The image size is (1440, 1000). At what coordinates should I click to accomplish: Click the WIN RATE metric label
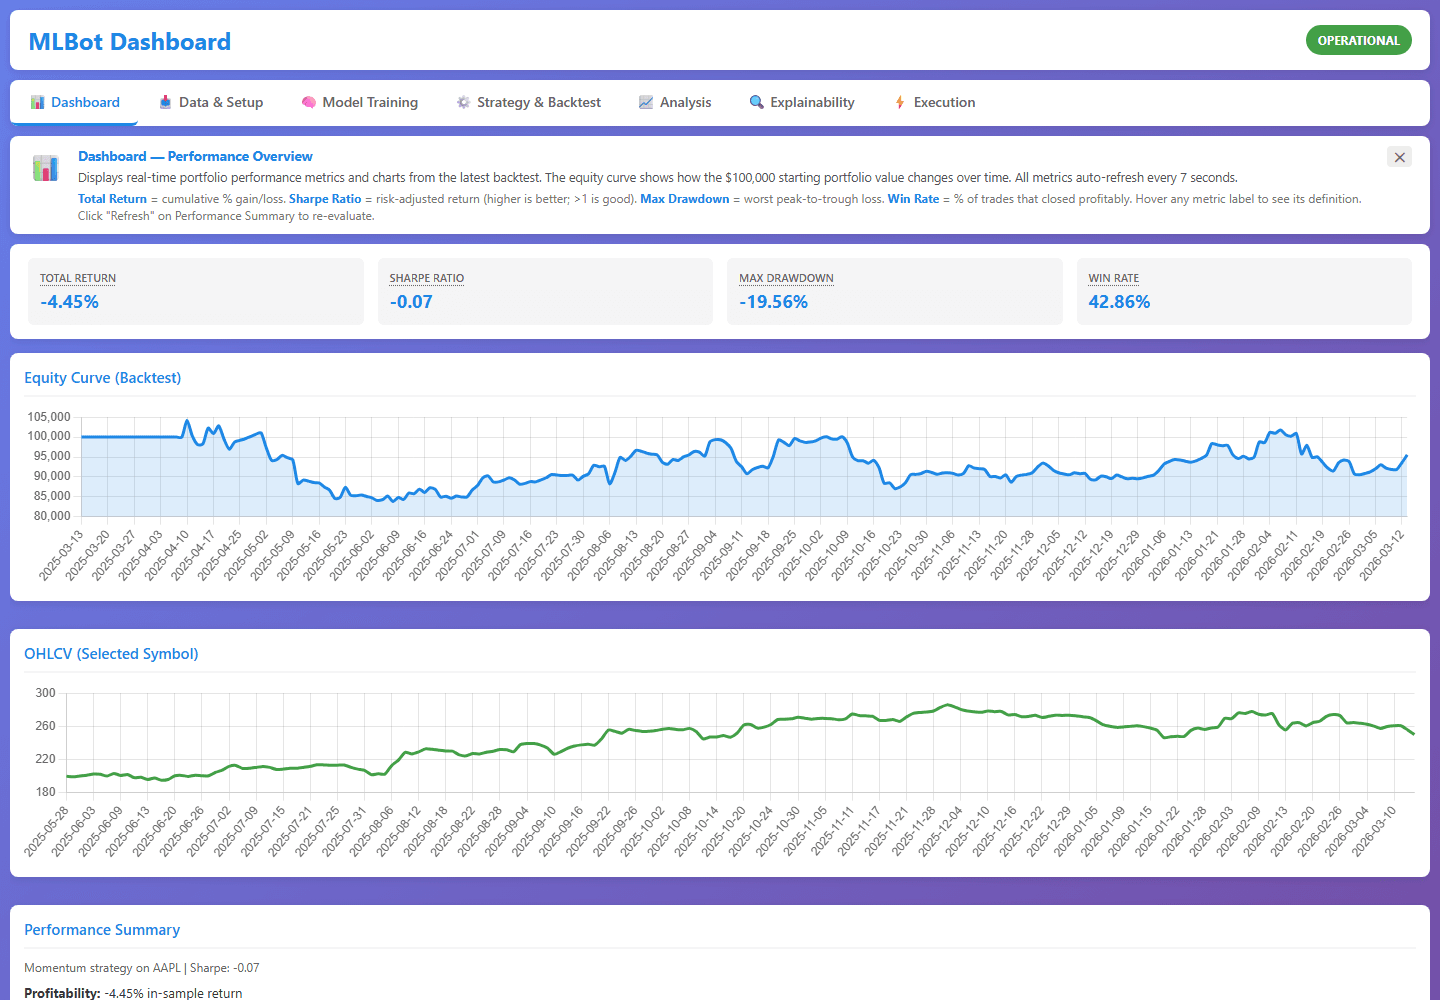tap(1114, 278)
